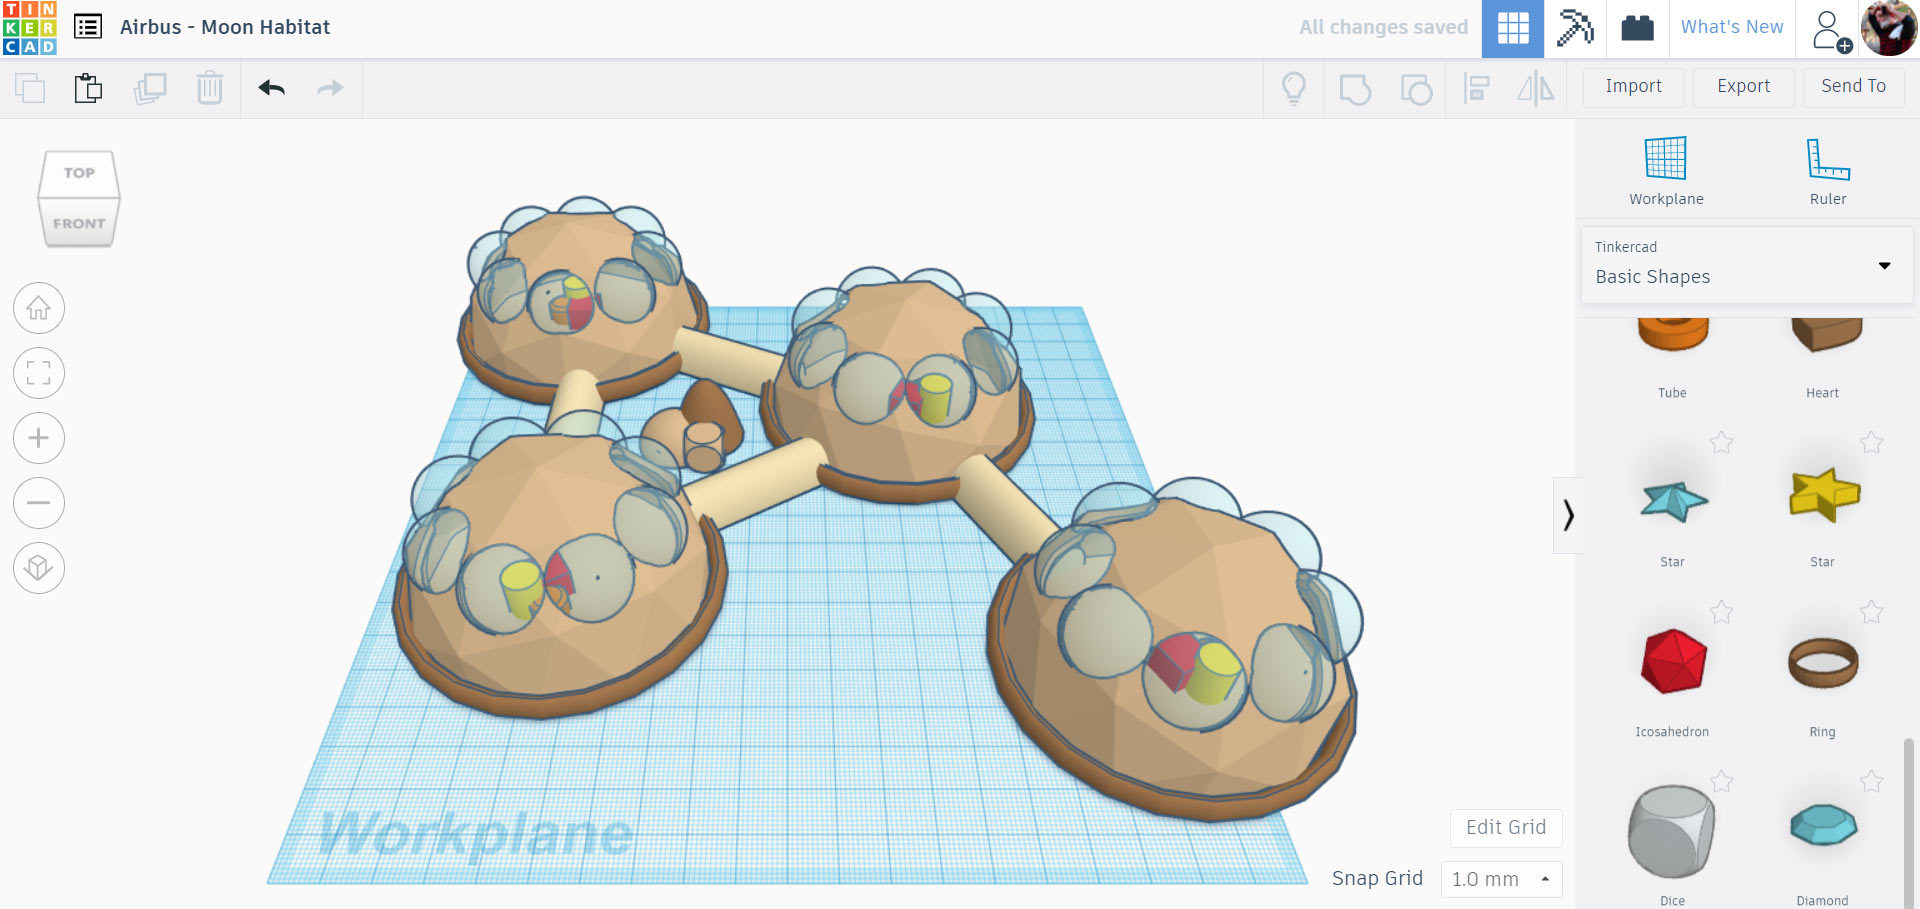
Task: Click the Copy icon in the toolbar
Action: pos(30,88)
